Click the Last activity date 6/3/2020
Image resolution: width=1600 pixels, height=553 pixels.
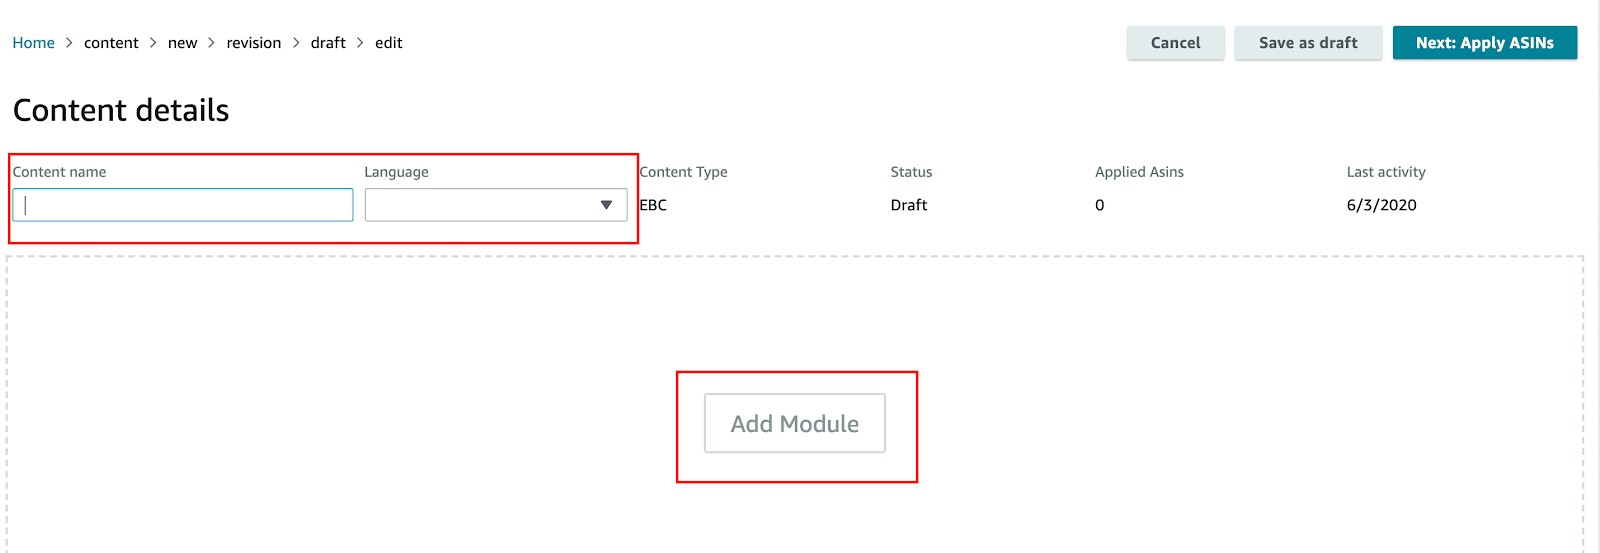1381,205
